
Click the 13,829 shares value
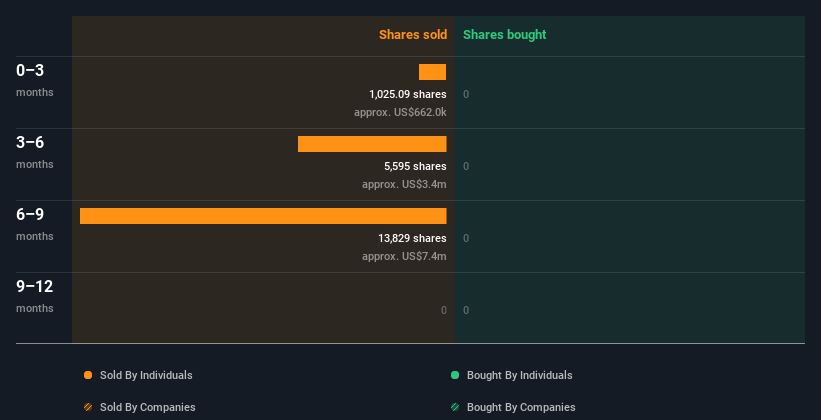[413, 238]
